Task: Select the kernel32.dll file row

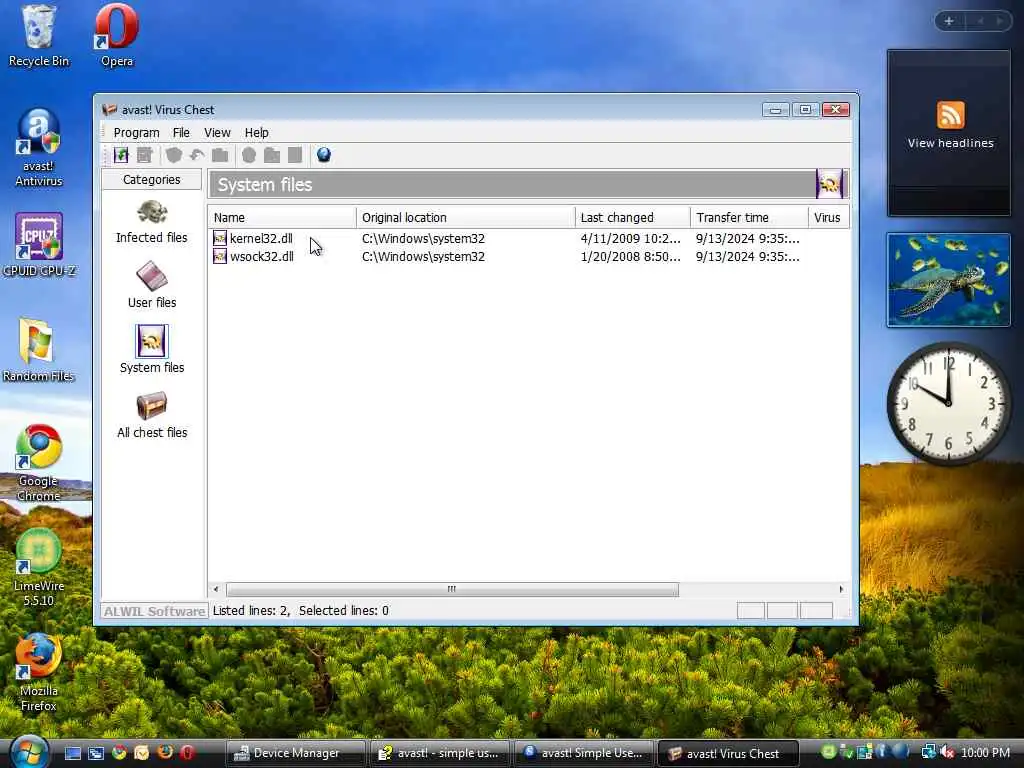Action: [529, 238]
